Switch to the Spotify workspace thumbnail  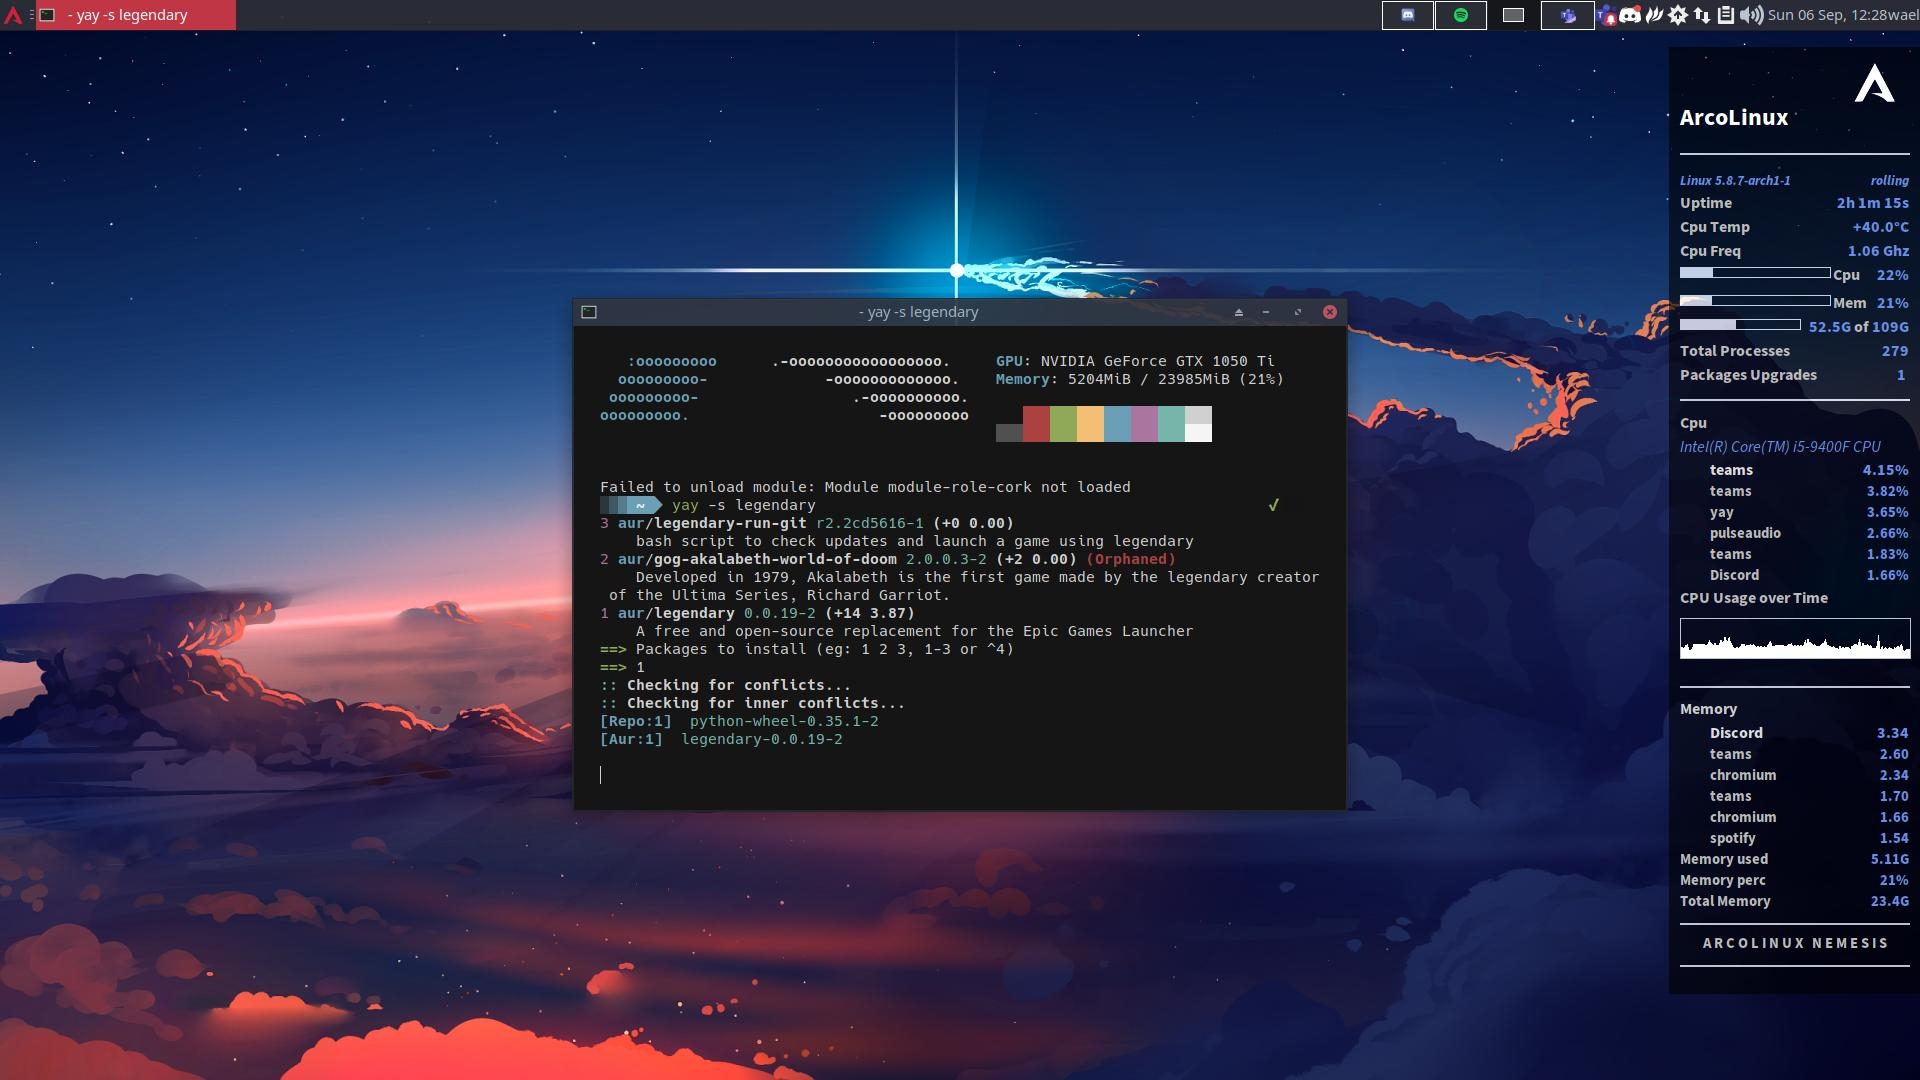pyautogui.click(x=1460, y=15)
